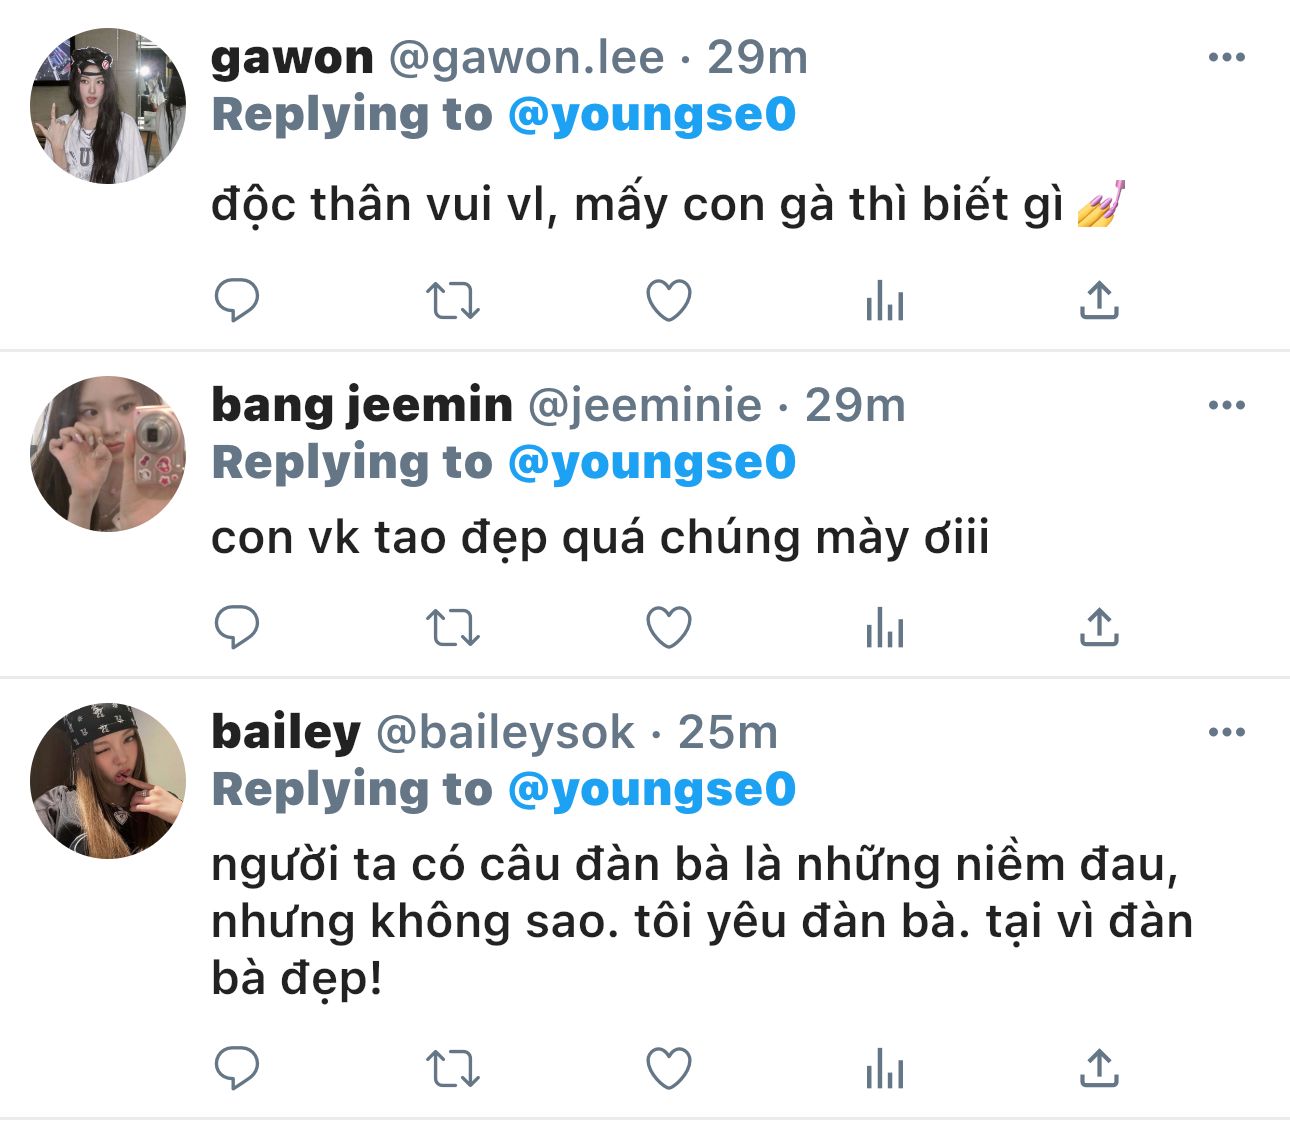Share gawon's tweet
Screen dimensions: 1290x1124
tap(1099, 300)
